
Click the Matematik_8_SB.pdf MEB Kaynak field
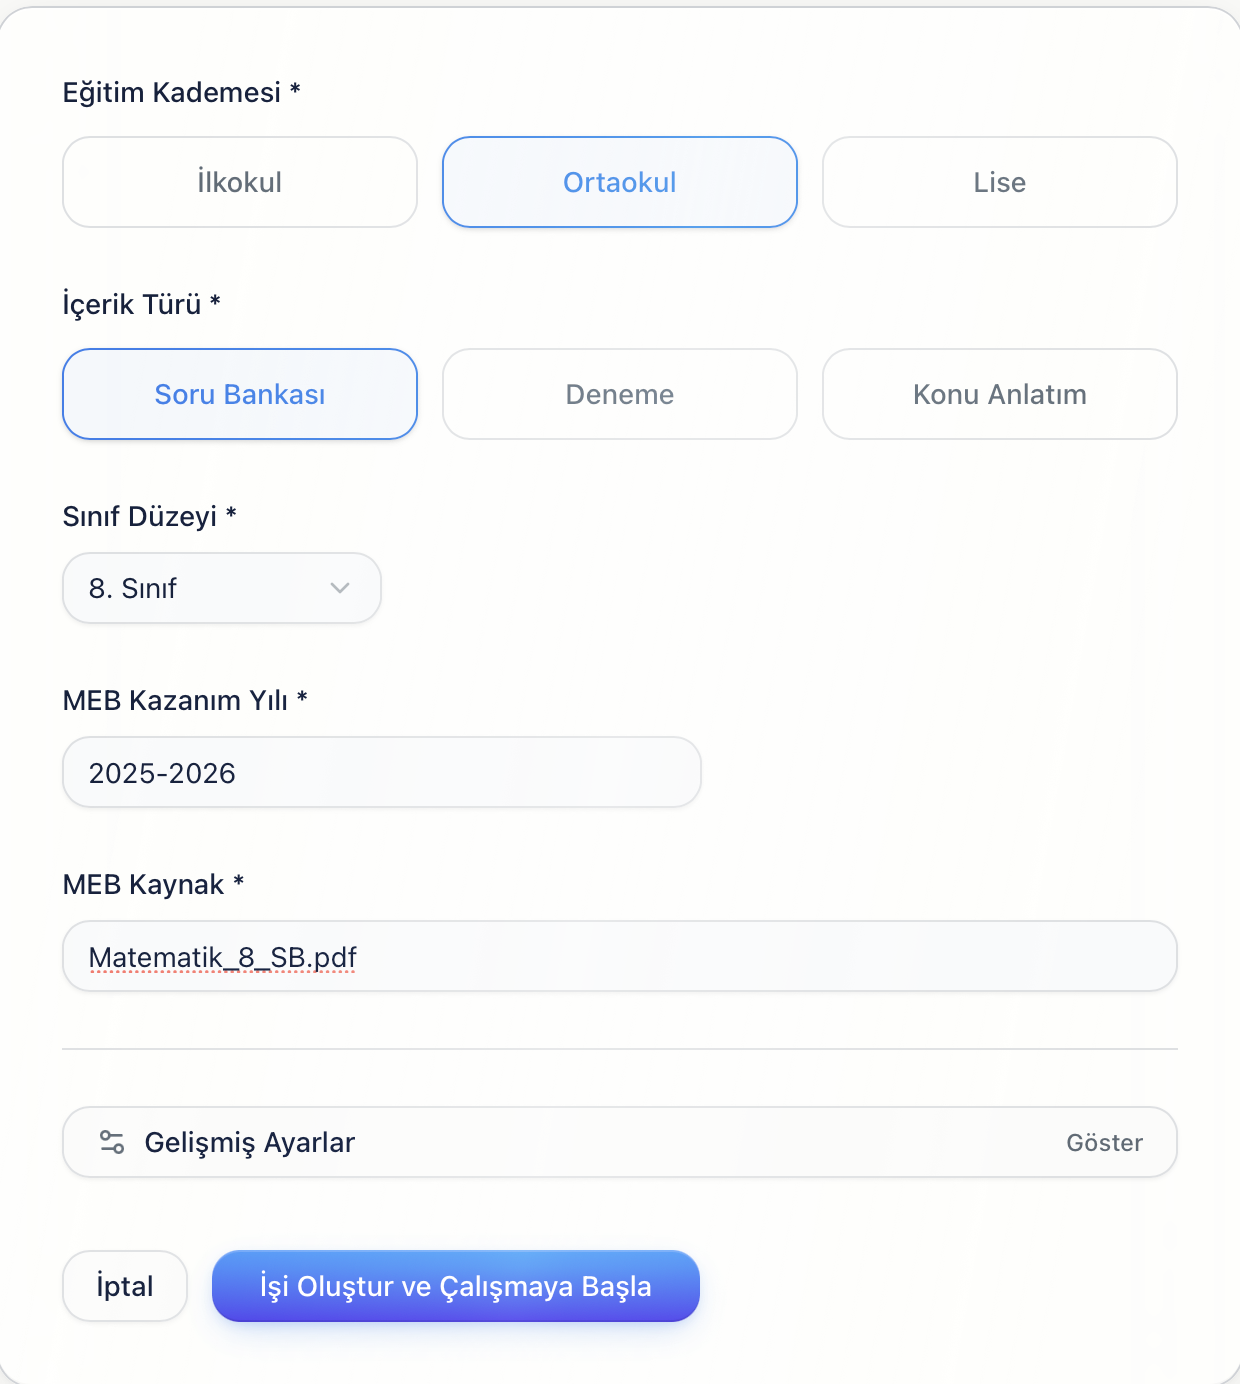click(620, 956)
